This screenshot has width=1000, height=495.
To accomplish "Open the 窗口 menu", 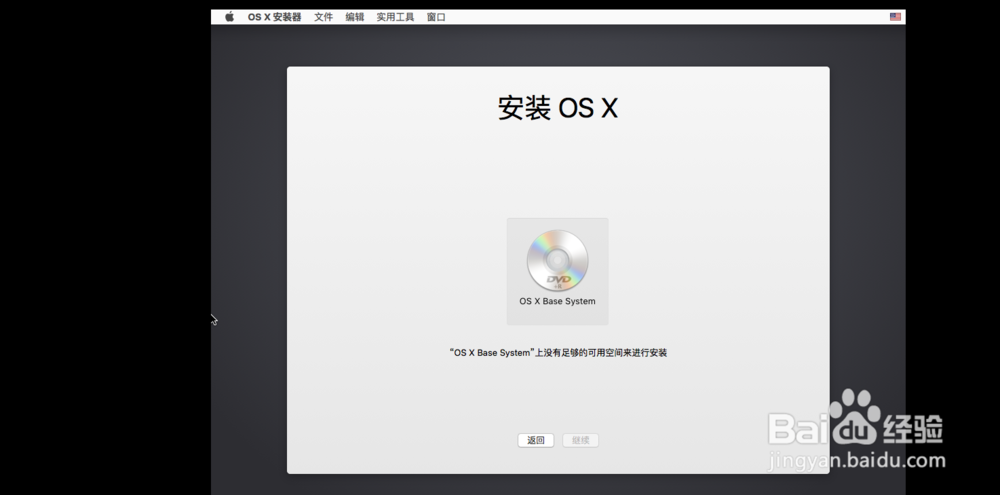I will coord(436,17).
